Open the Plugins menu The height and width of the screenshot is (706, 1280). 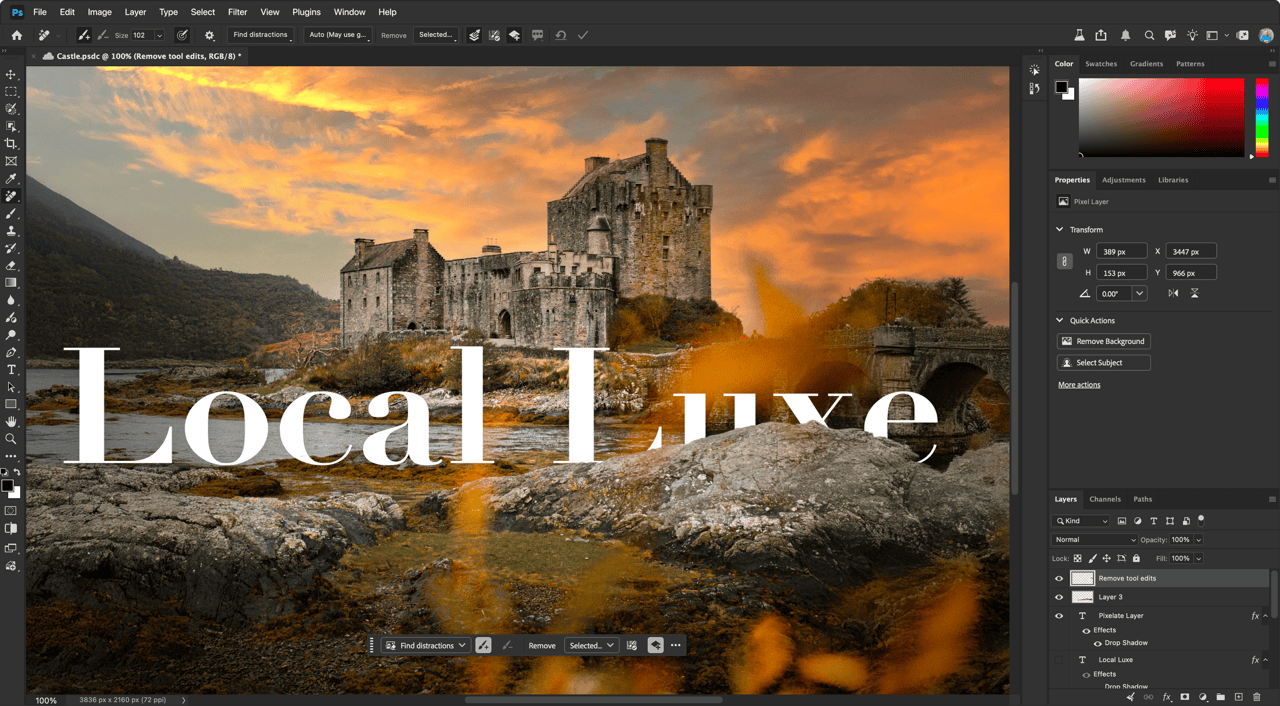click(307, 12)
